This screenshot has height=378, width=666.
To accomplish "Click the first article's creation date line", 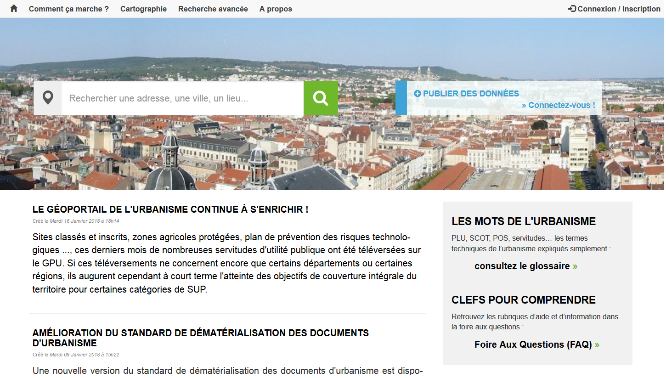I will 76,221.
